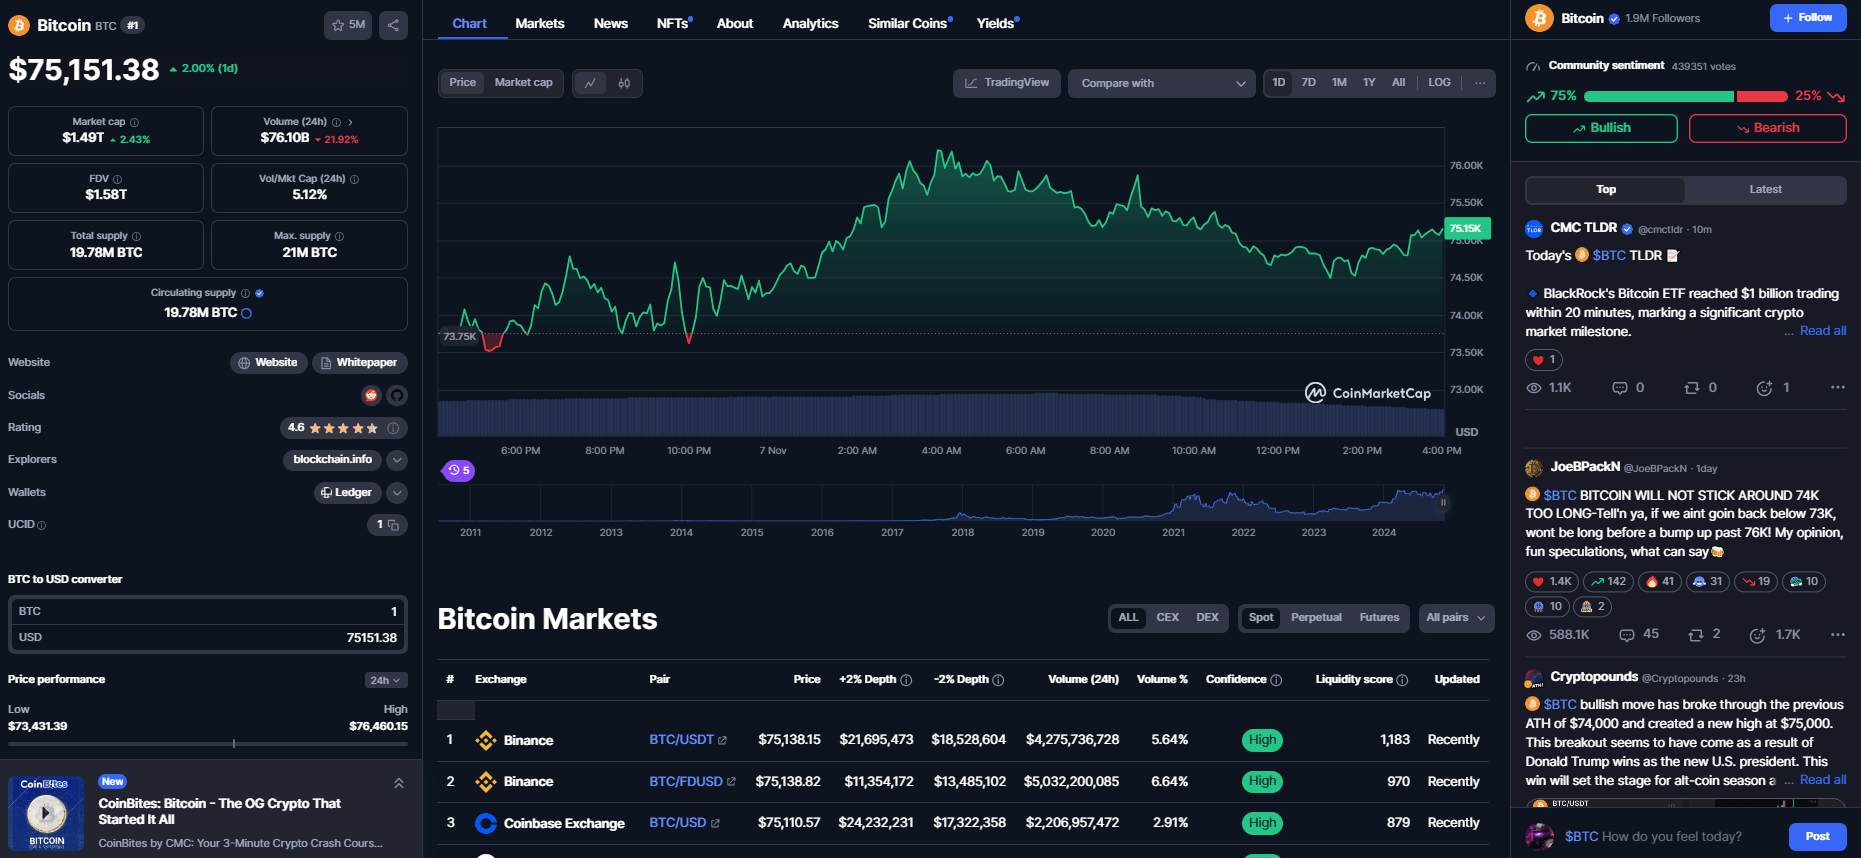Image resolution: width=1861 pixels, height=858 pixels.
Task: Expand the Wallets list chevron
Action: (x=397, y=493)
